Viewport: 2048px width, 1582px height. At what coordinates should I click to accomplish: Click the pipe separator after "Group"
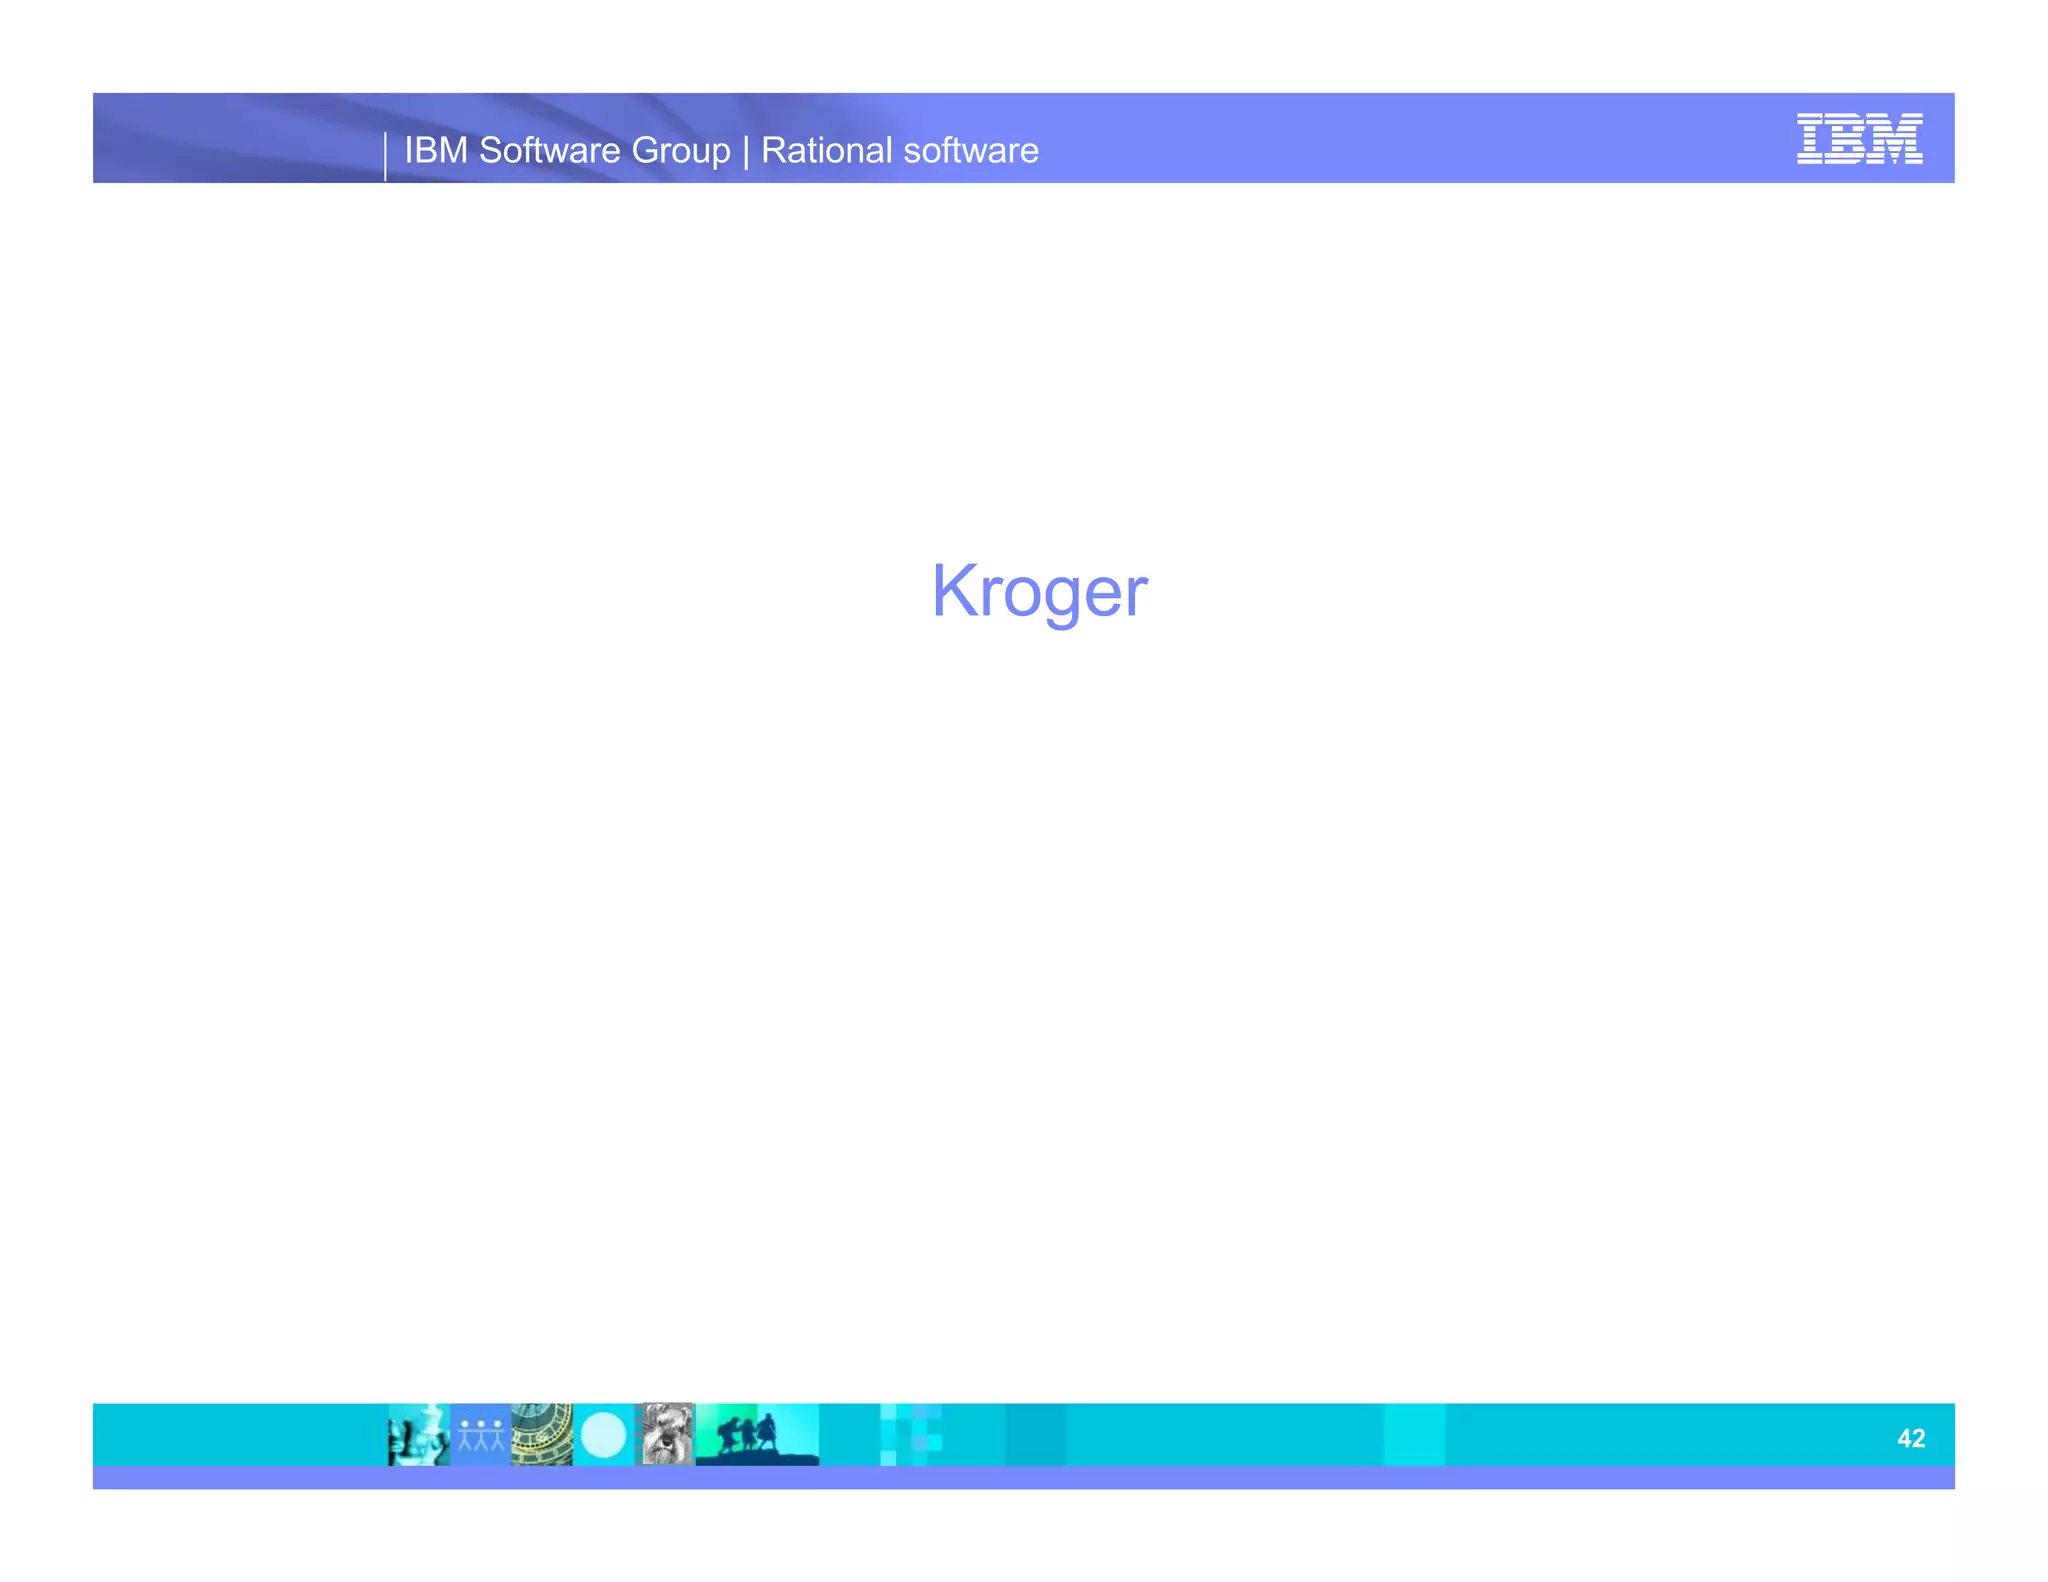(x=746, y=150)
